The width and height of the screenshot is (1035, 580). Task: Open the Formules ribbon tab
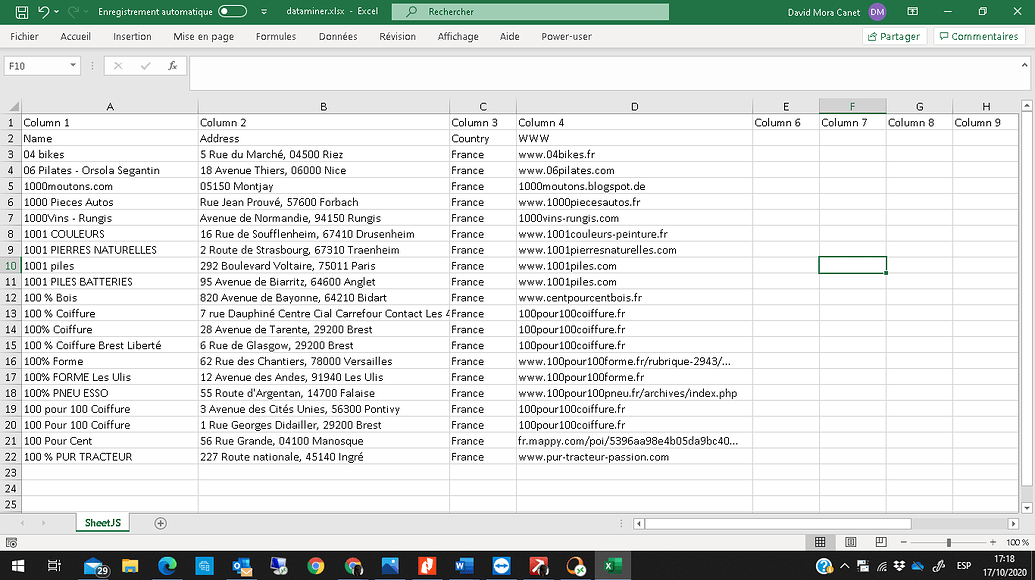click(x=276, y=36)
